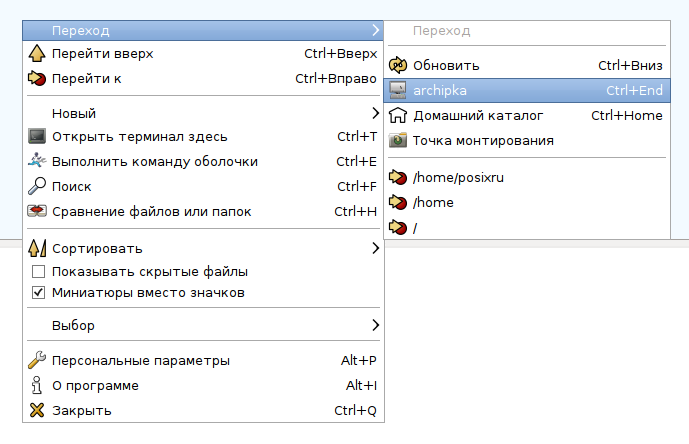Click the Ctrl+Вниз shortcut label

click(630, 66)
